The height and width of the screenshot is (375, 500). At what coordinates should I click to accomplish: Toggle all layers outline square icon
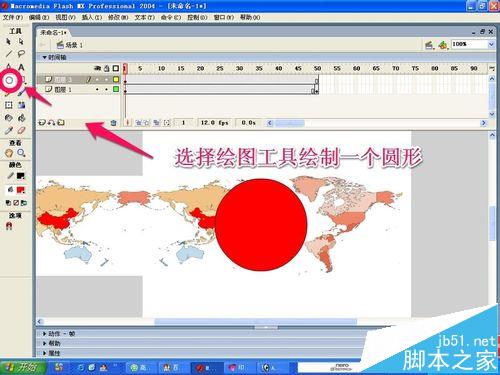coord(116,68)
